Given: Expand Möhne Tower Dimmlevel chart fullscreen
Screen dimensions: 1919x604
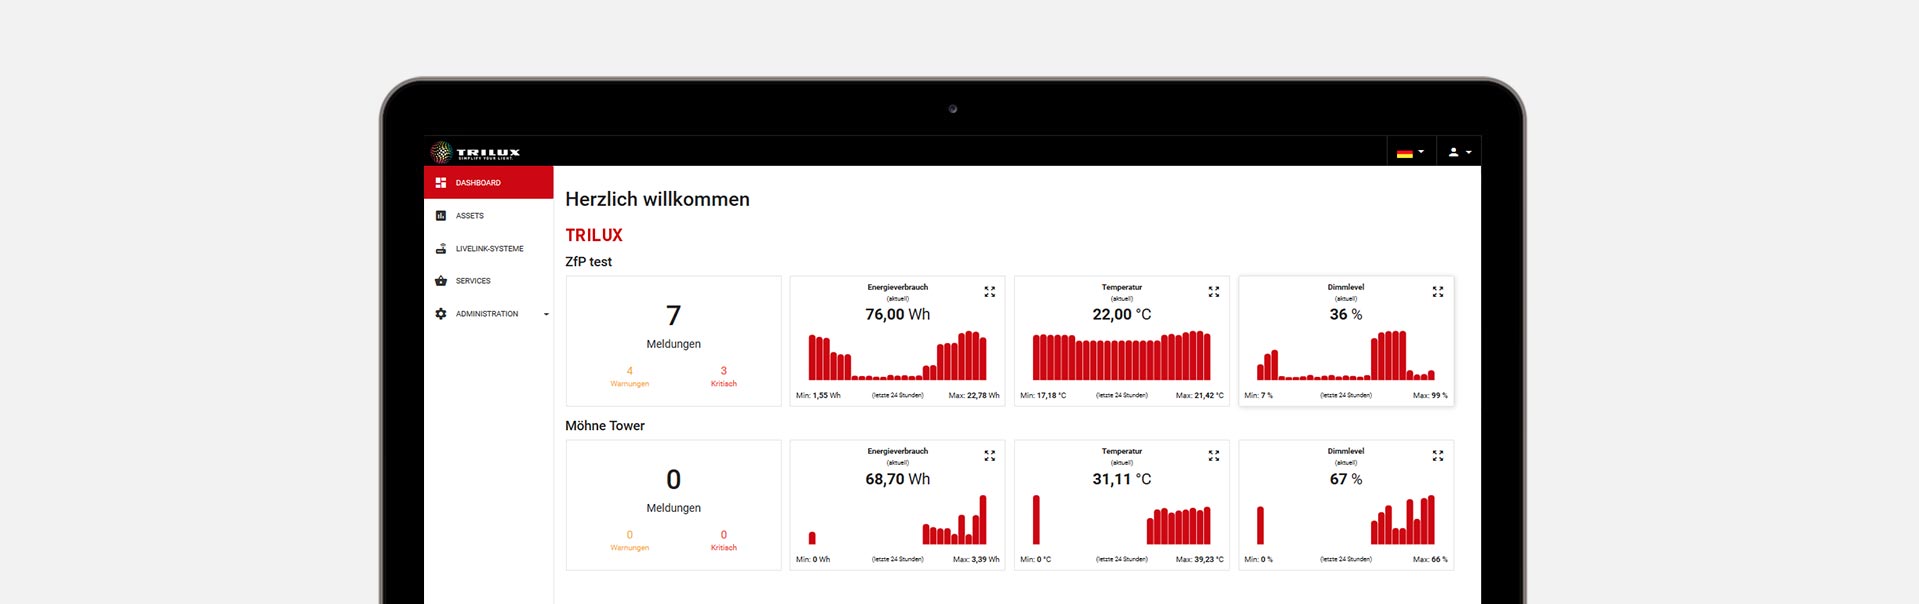Looking at the screenshot, I should [x=1437, y=456].
